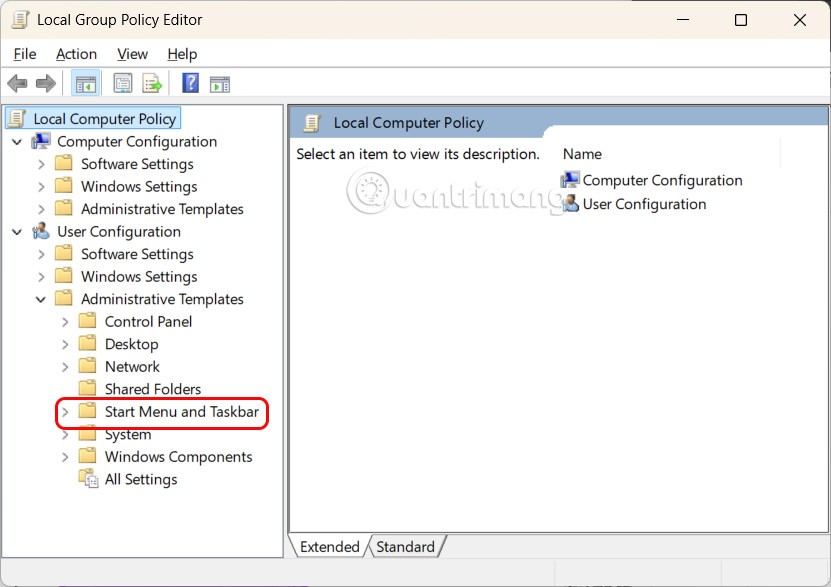Click the Local Computer Policy scroll icon in tree
Viewport: 831px width, 587px height.
[x=17, y=118]
